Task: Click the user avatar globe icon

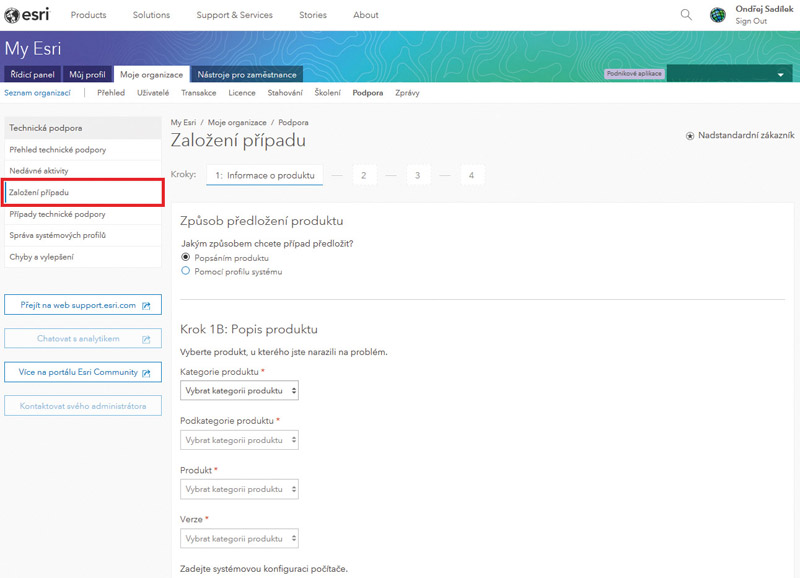Action: (718, 15)
